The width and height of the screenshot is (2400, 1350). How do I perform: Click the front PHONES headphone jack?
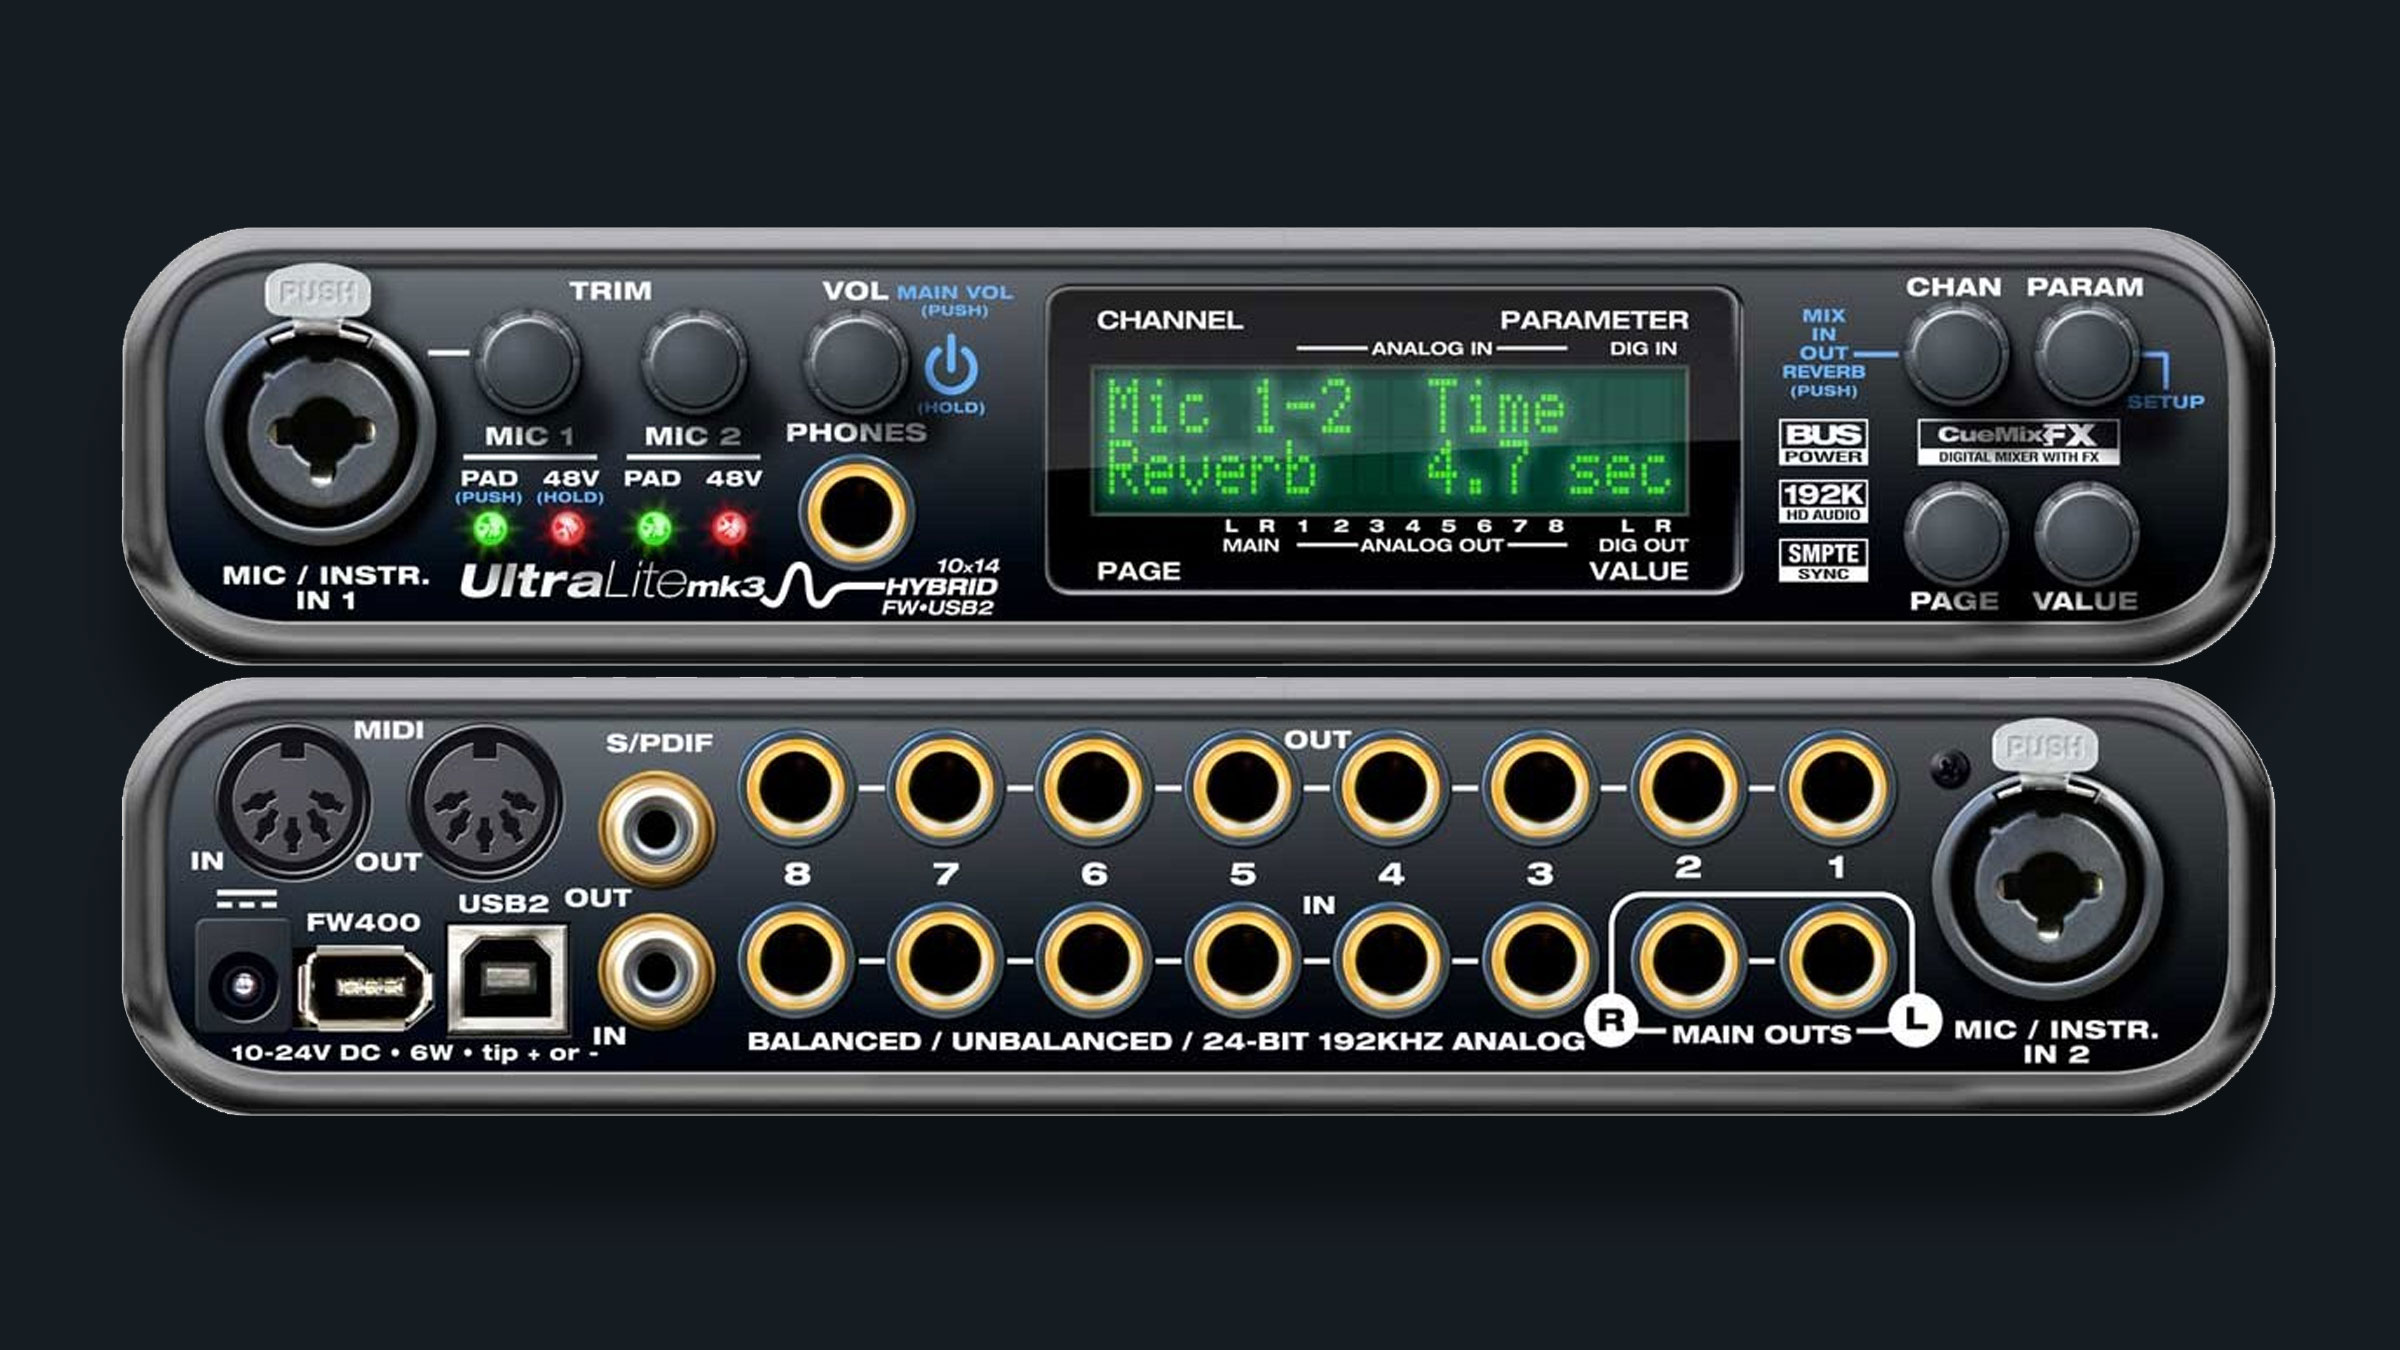point(856,513)
